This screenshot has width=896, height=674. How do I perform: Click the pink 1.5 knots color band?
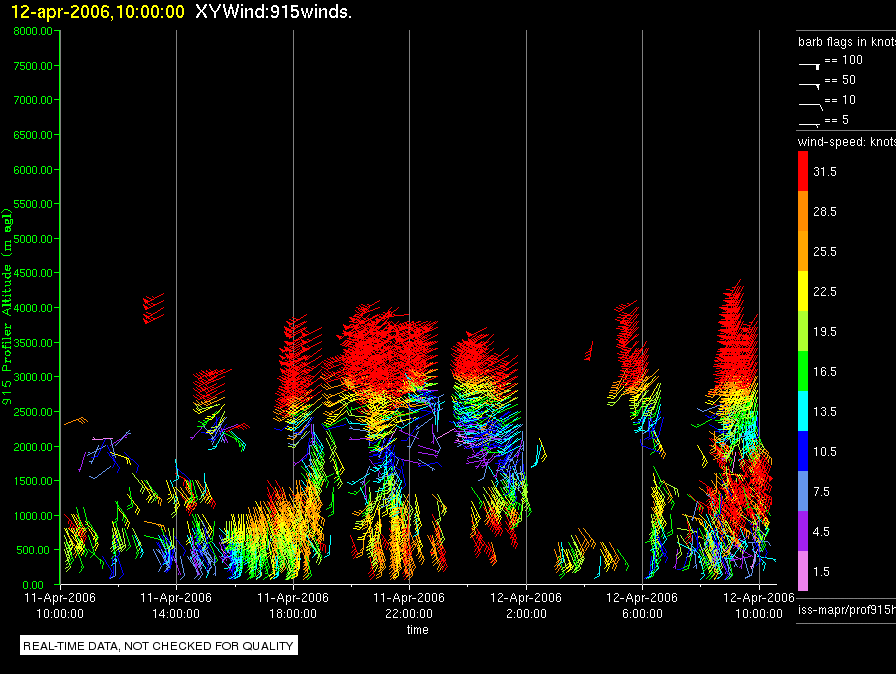click(803, 571)
